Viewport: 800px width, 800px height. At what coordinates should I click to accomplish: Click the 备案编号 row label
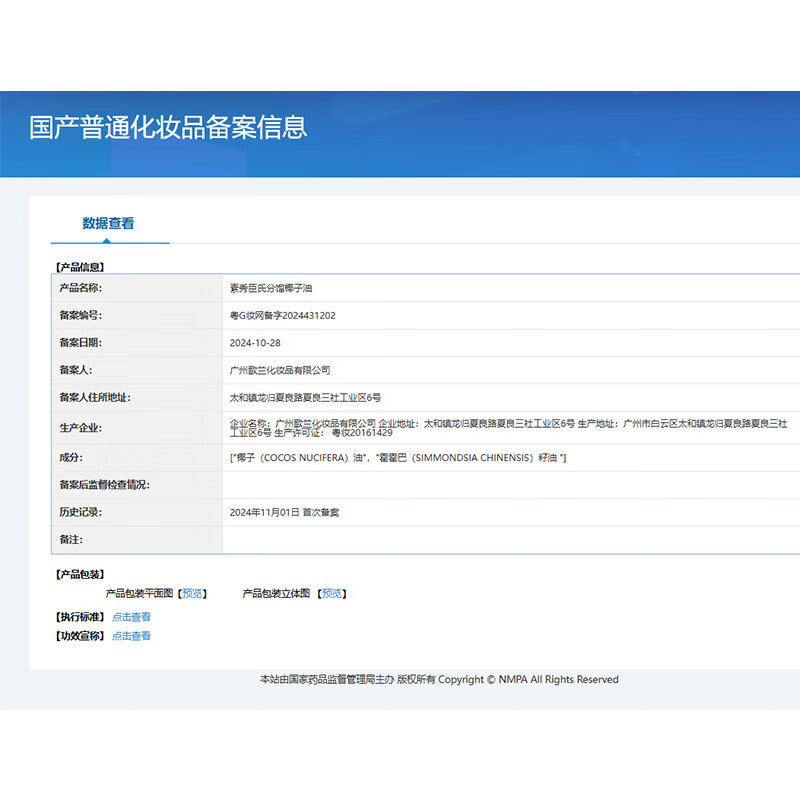coord(81,315)
